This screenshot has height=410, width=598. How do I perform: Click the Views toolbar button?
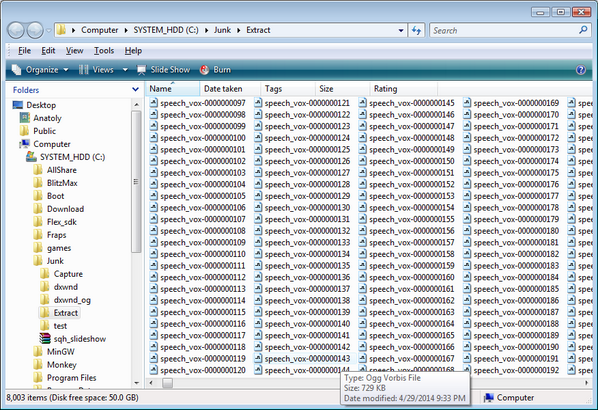(96, 70)
